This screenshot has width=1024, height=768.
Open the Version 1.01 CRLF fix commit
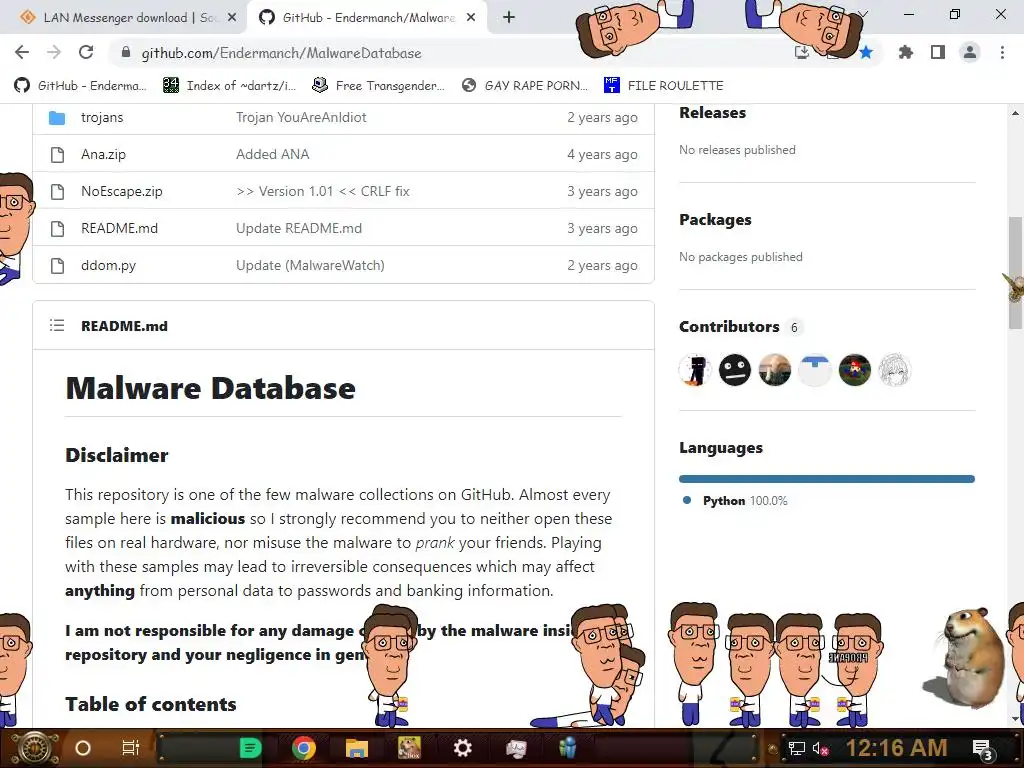[323, 191]
